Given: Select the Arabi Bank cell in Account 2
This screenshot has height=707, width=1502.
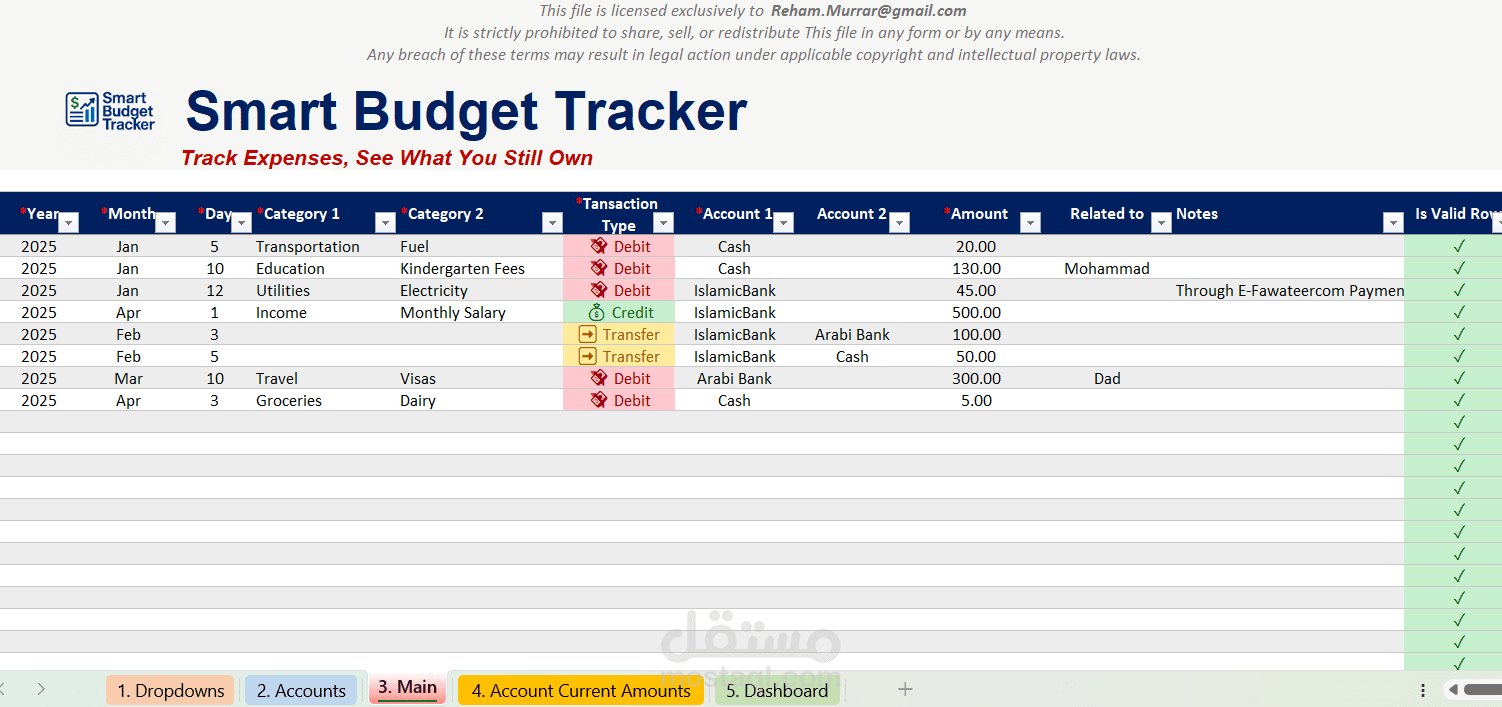Looking at the screenshot, I should (x=852, y=334).
